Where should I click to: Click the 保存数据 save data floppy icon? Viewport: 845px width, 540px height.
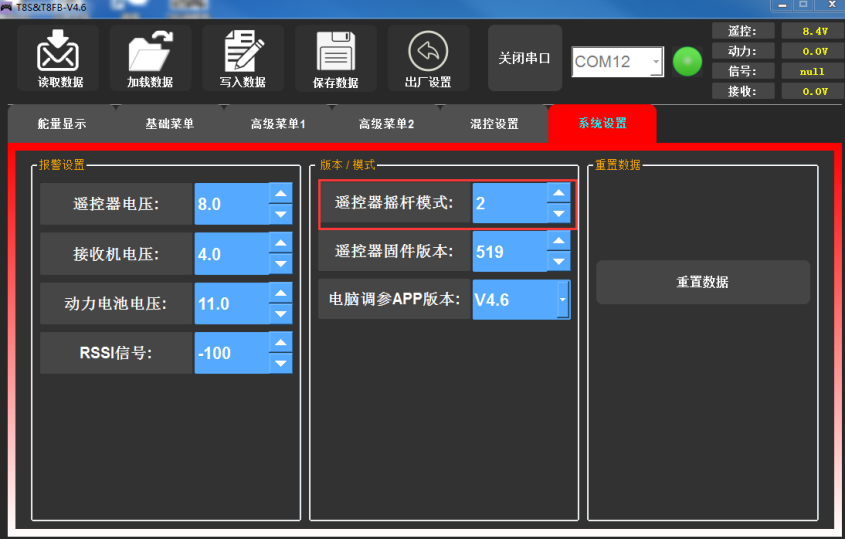point(336,51)
